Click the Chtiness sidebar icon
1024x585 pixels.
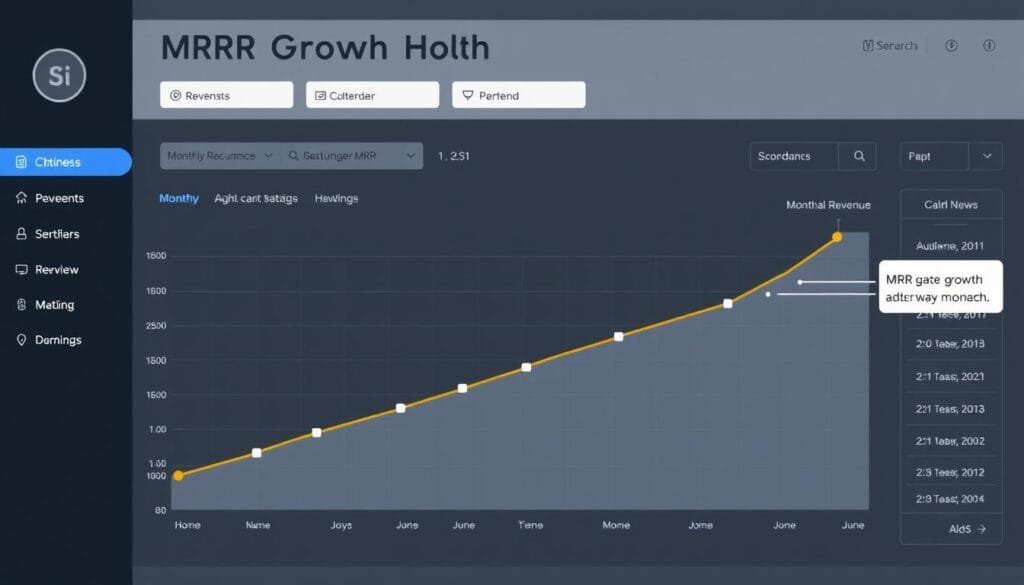click(22, 162)
